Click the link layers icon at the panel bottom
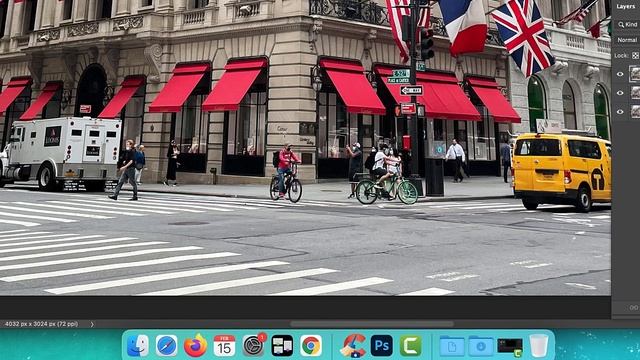The width and height of the screenshot is (640, 360). coord(634,307)
